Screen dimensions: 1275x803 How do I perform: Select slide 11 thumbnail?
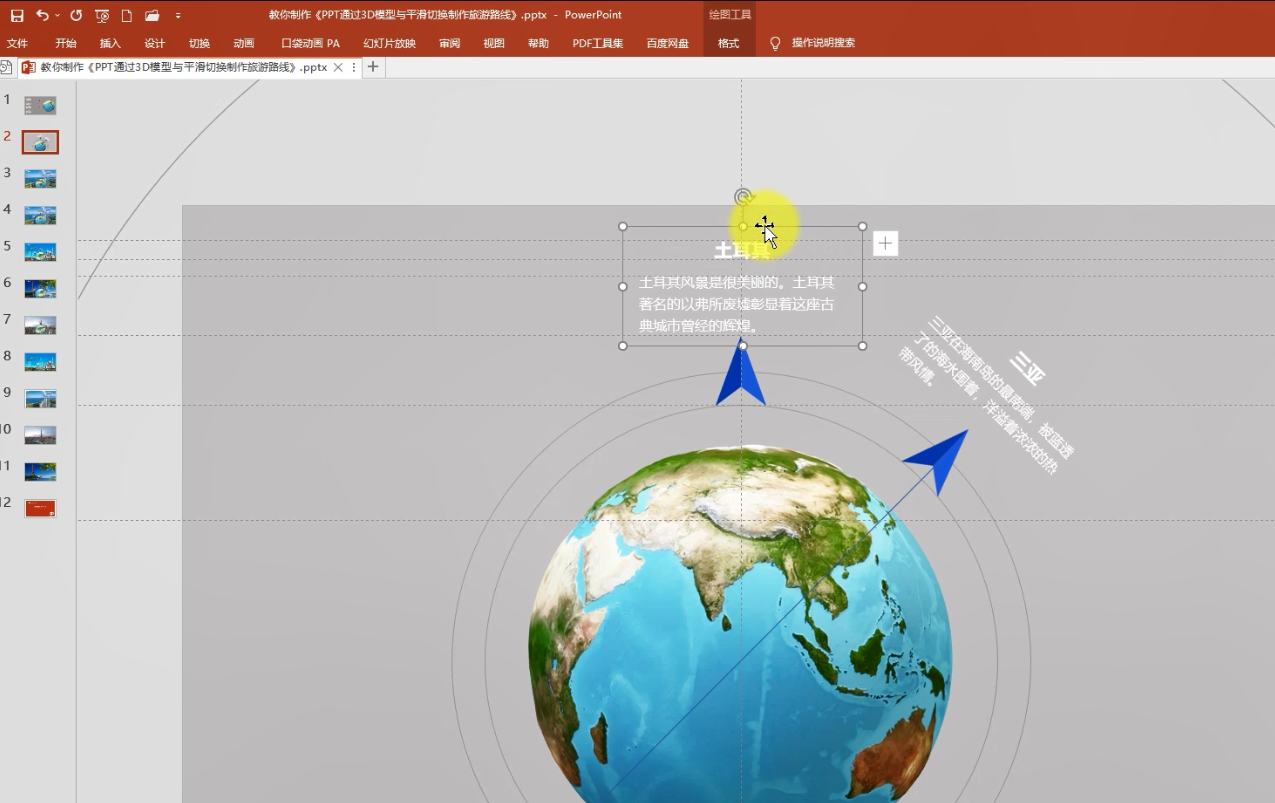[40, 471]
